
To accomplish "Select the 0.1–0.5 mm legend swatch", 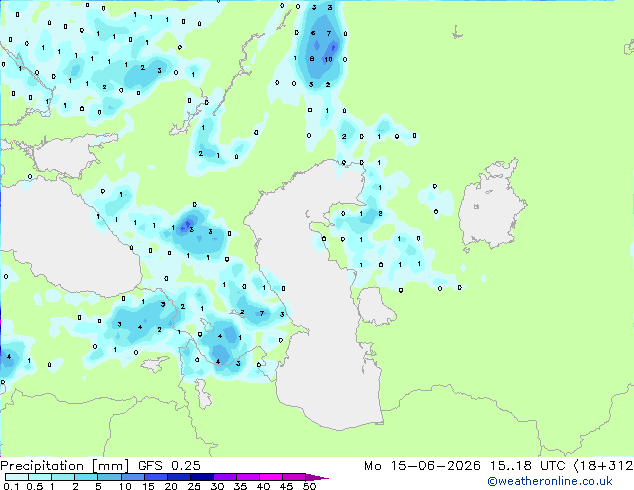I will point(17,477).
